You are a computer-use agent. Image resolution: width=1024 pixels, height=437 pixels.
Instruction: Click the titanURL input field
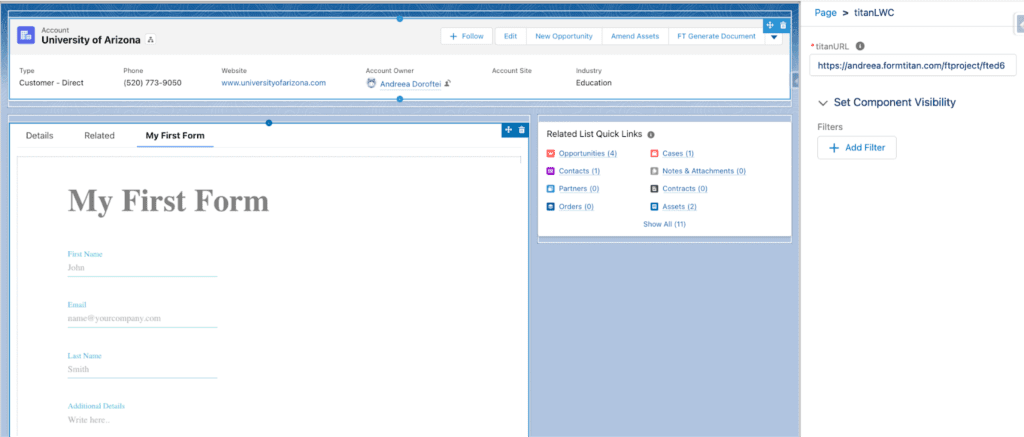click(x=912, y=65)
